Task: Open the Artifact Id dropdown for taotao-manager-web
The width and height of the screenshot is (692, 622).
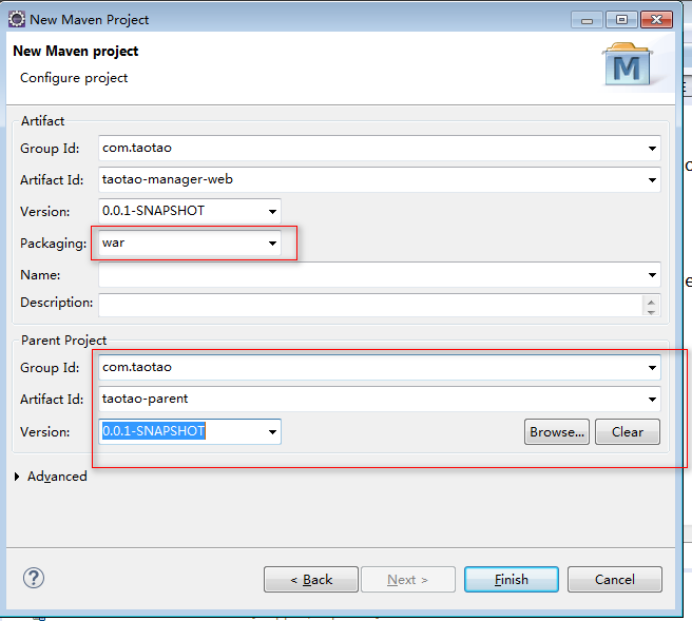Action: [x=652, y=180]
